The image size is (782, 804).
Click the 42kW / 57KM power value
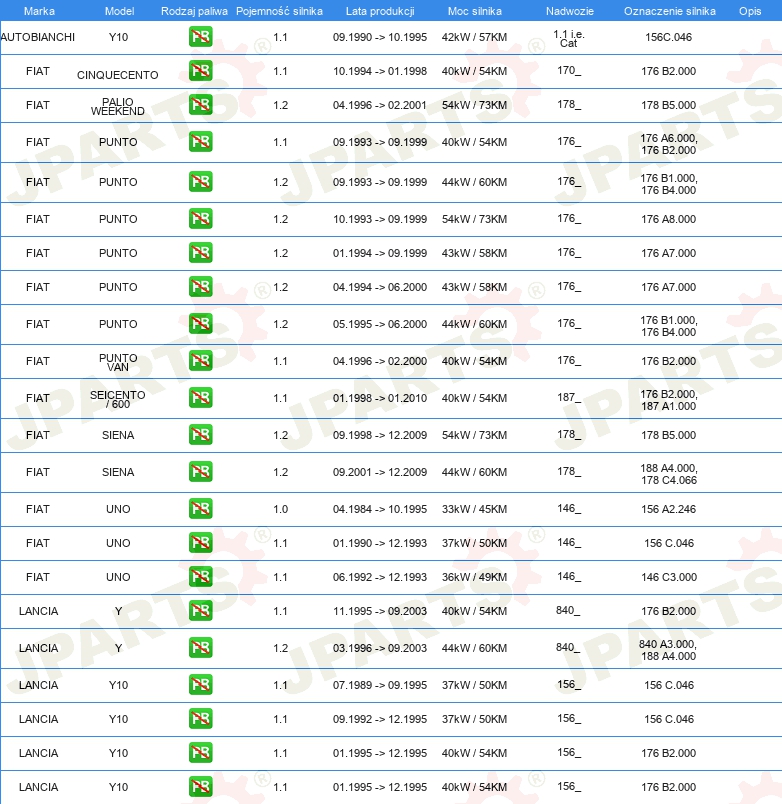[x=474, y=37]
